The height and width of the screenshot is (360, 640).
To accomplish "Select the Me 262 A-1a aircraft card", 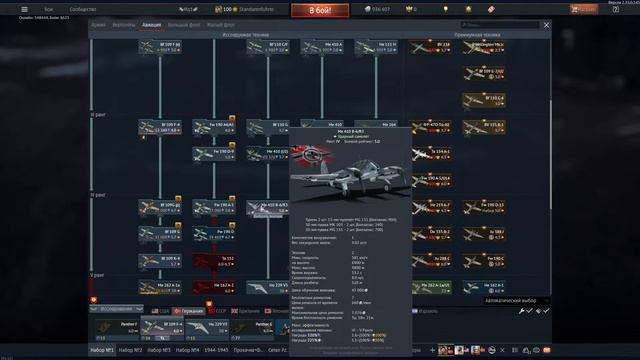I will 160,287.
